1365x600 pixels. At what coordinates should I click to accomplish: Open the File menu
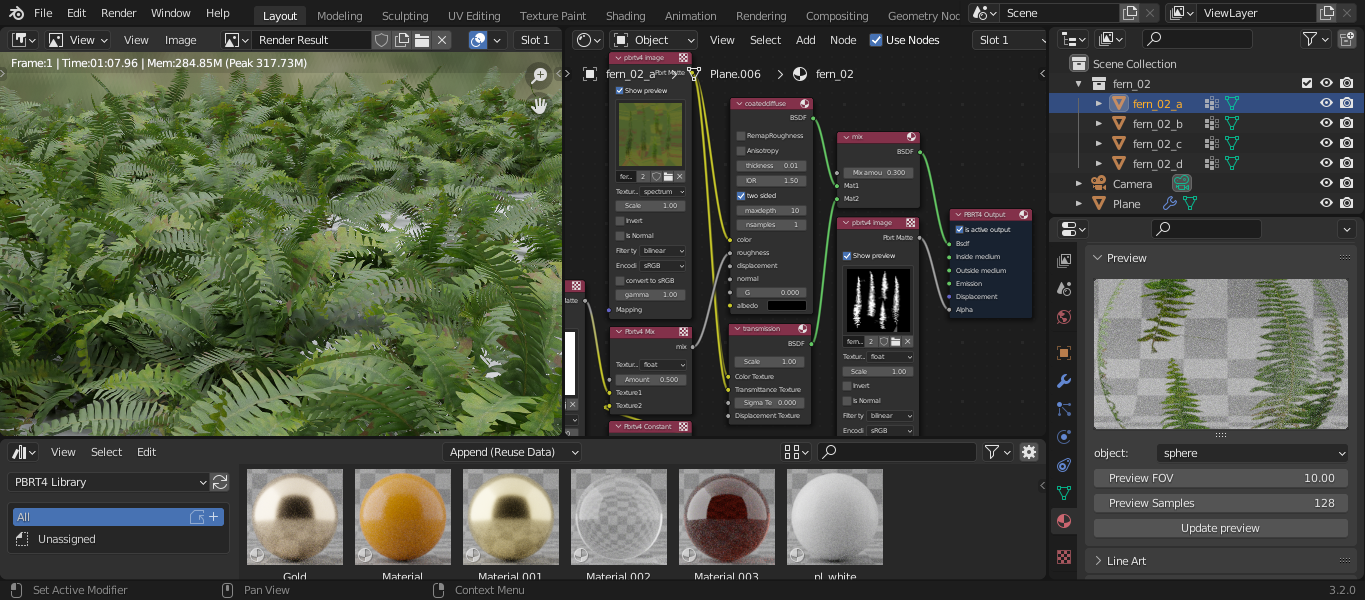point(43,14)
